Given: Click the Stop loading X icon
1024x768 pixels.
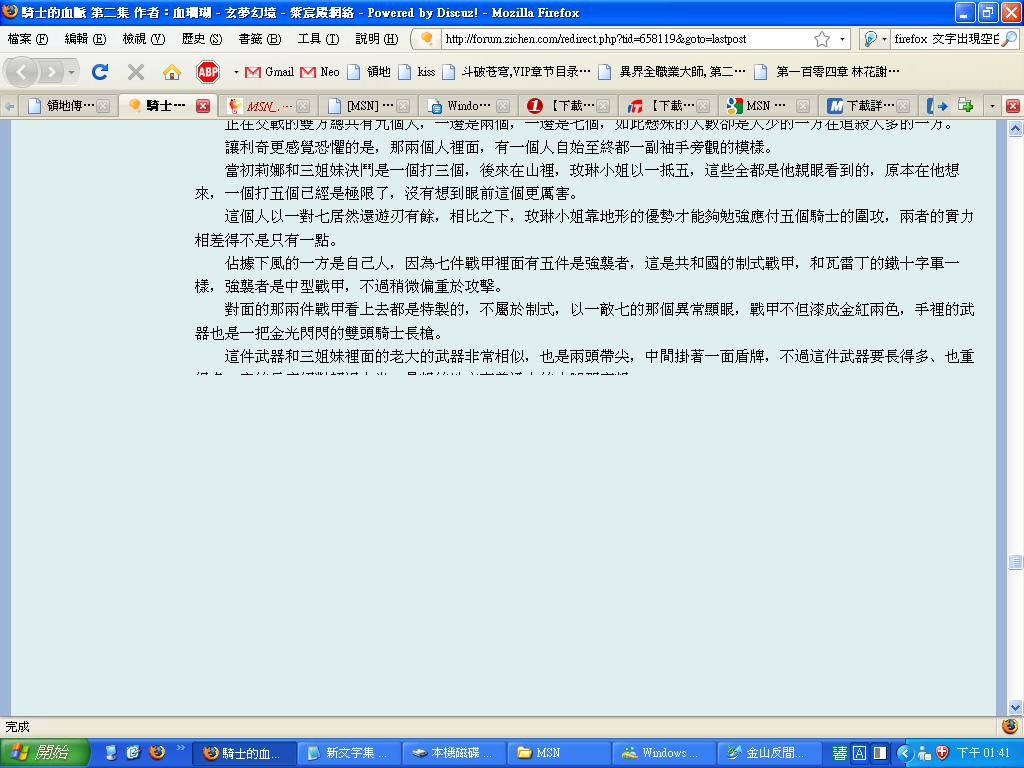Looking at the screenshot, I should [136, 72].
